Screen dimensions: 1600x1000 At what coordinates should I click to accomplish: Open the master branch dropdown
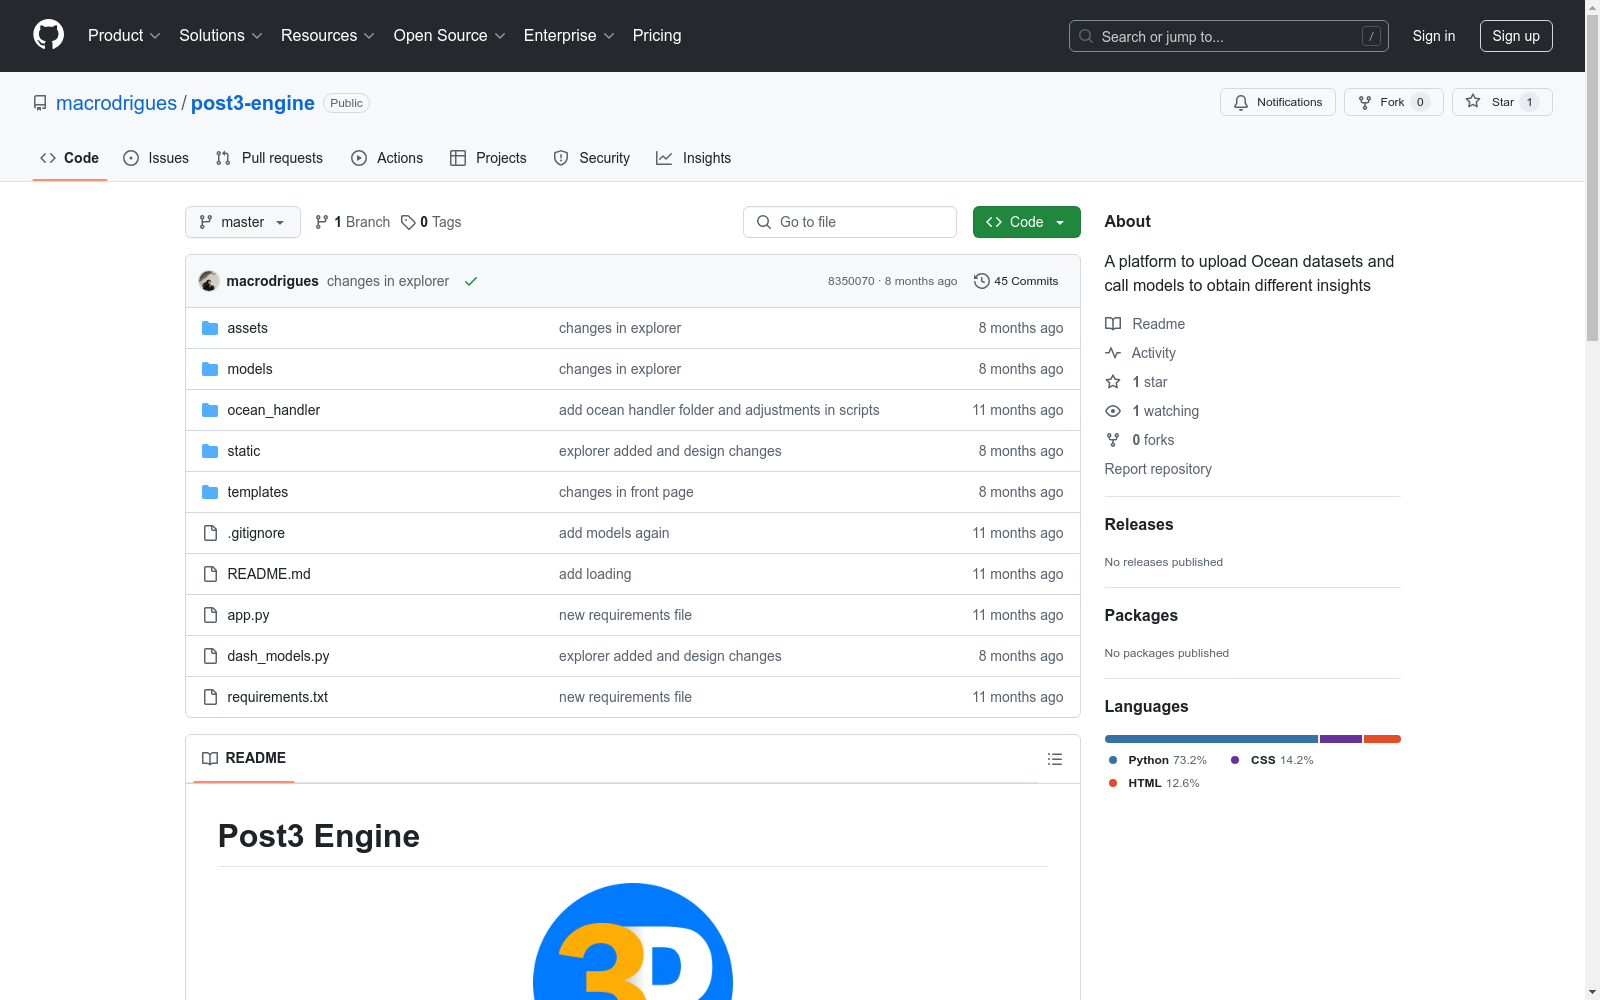coord(243,222)
